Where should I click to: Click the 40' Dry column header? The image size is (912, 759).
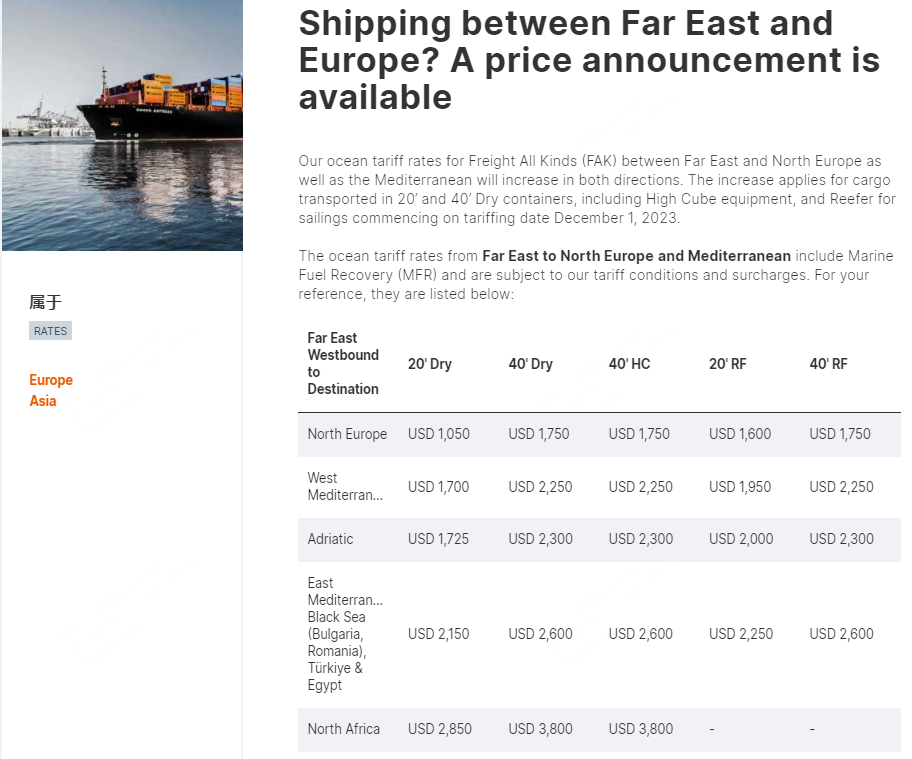pyautogui.click(x=530, y=364)
